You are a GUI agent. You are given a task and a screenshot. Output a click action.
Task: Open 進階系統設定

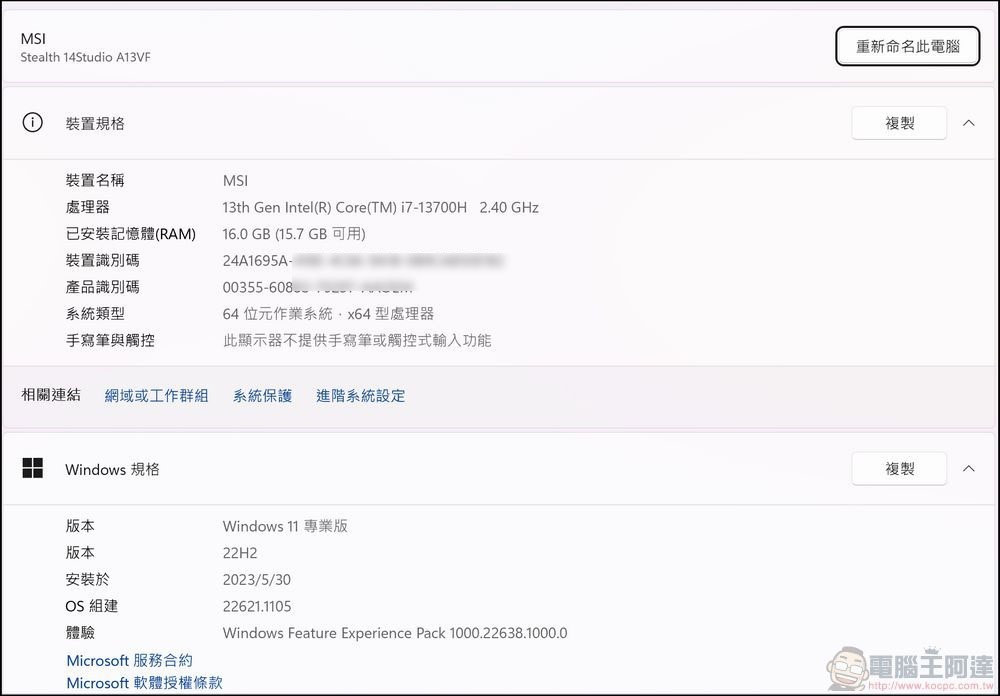[x=360, y=395]
